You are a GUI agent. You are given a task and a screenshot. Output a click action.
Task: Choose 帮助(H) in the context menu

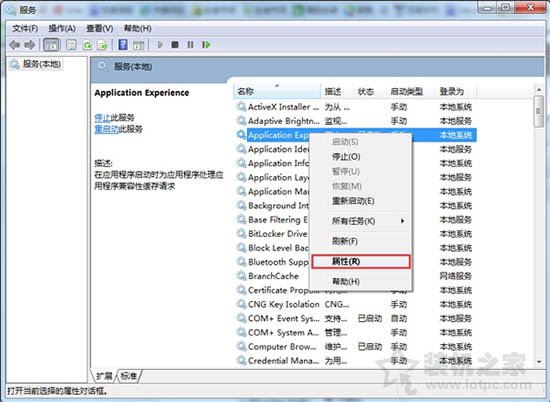click(360, 281)
